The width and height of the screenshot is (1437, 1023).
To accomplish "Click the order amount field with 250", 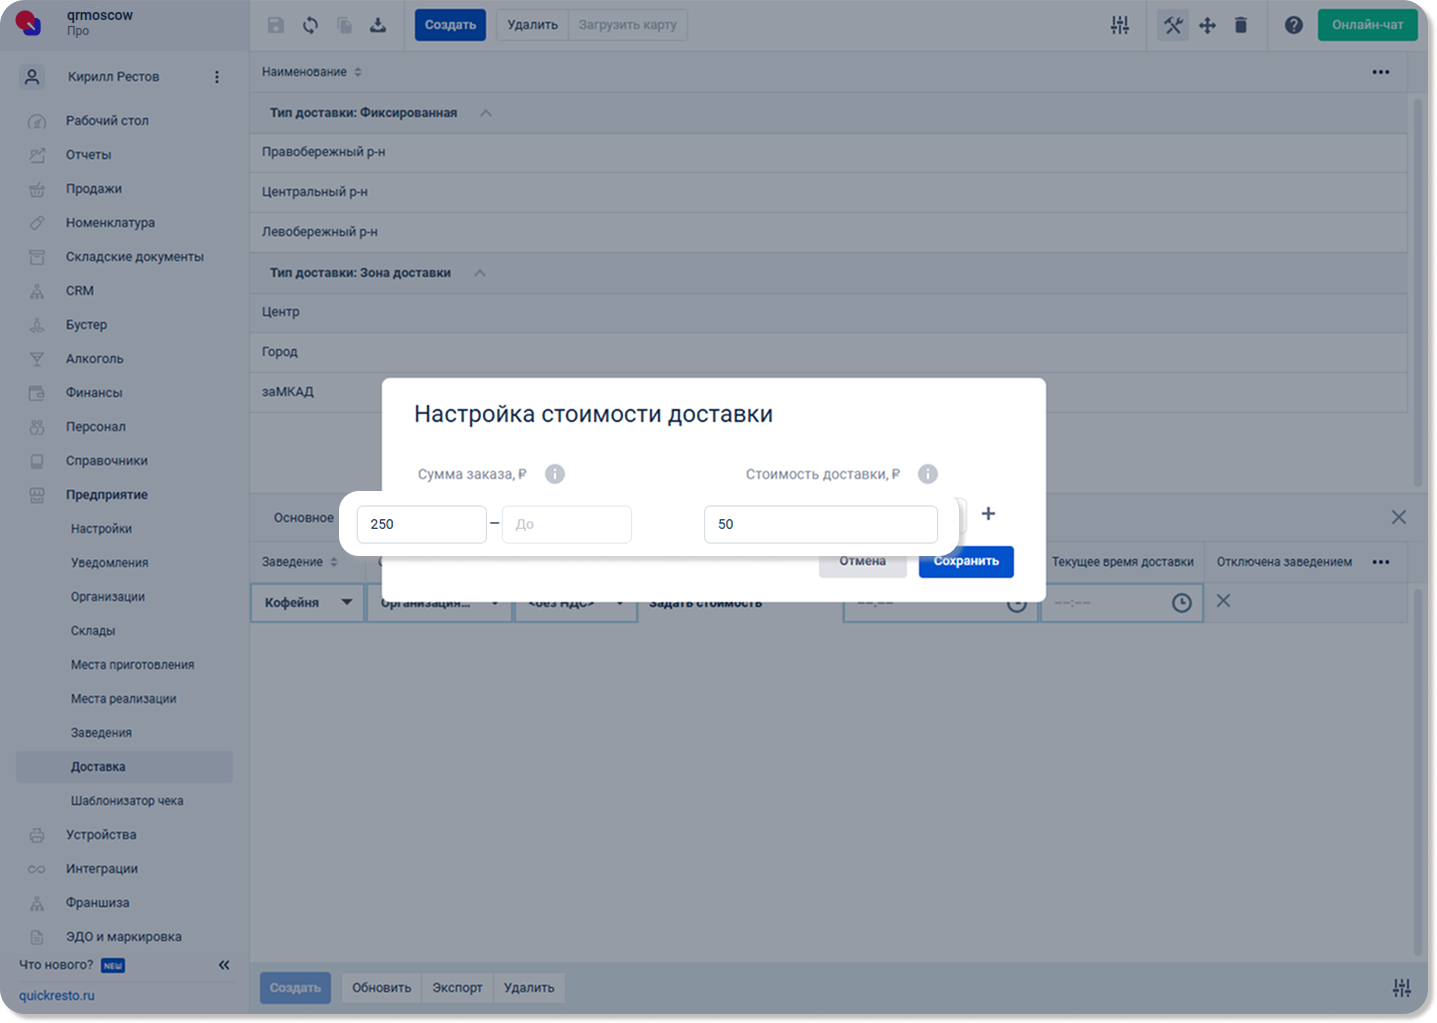I will click(x=422, y=524).
